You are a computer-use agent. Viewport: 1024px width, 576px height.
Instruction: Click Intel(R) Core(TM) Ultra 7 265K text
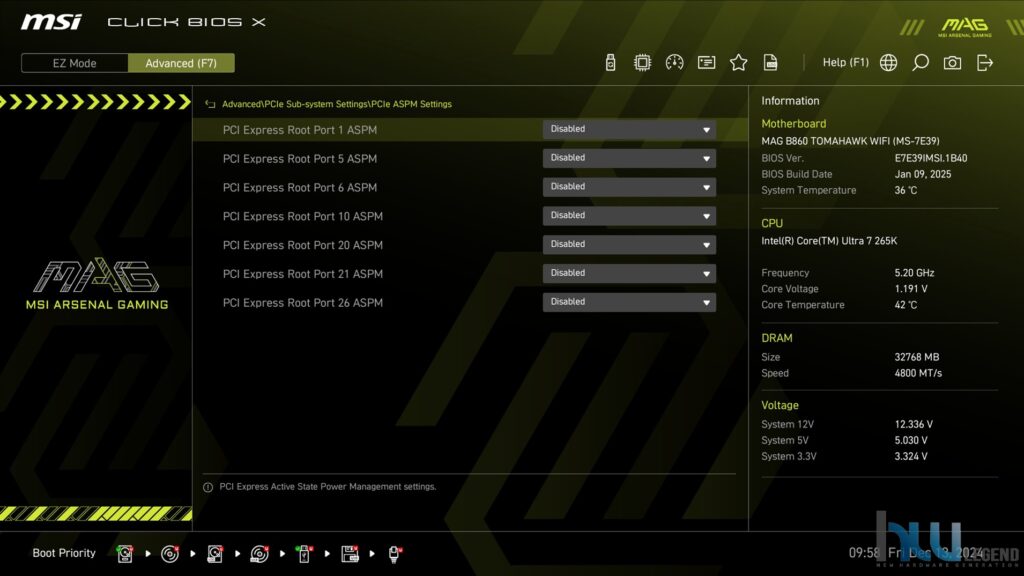829,241
